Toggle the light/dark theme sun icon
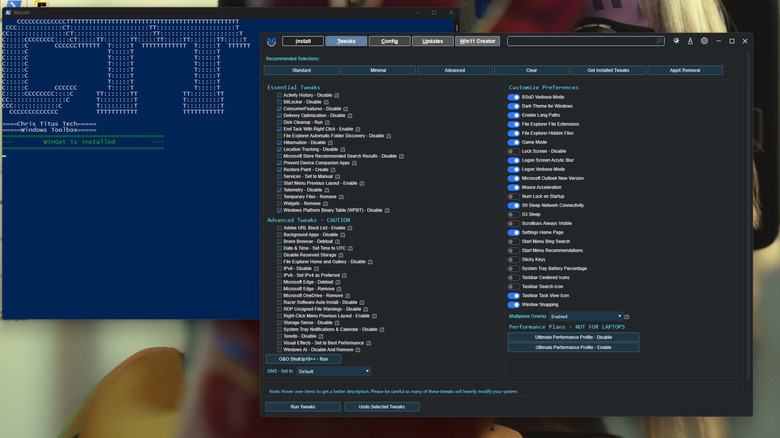 click(676, 41)
